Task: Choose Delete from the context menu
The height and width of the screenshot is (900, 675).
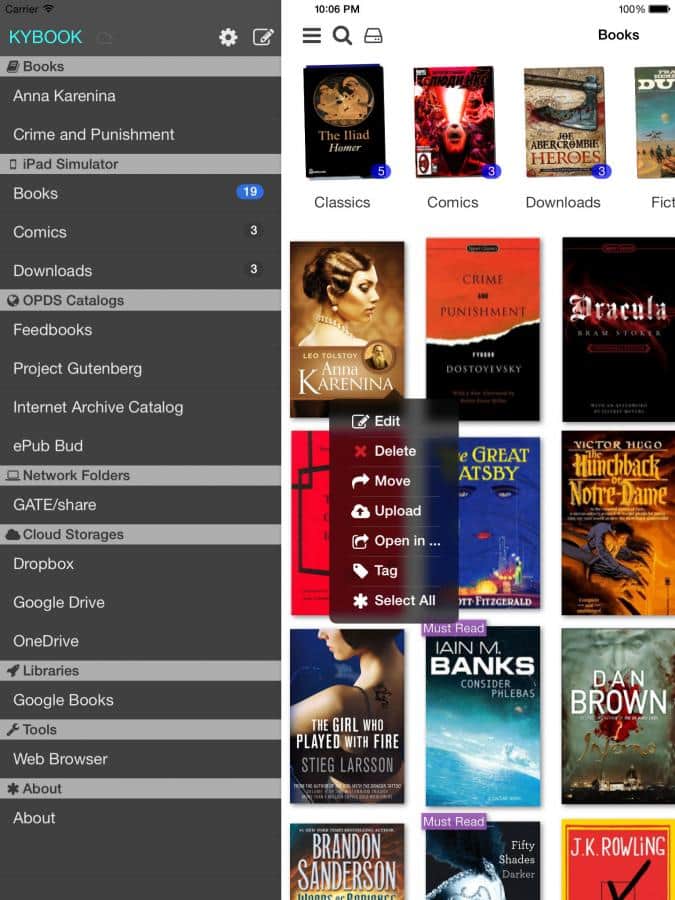Action: [394, 451]
